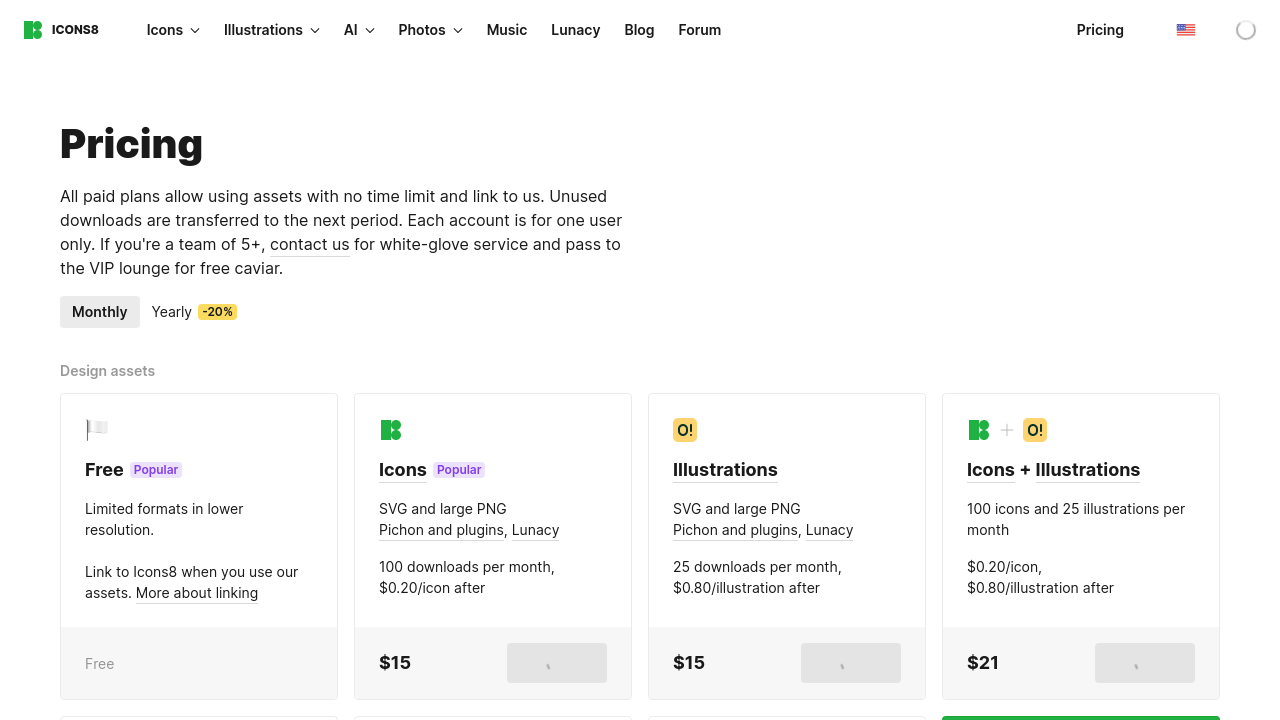The image size is (1280, 720).
Task: Click the buy button on $21 plan
Action: tap(1145, 663)
